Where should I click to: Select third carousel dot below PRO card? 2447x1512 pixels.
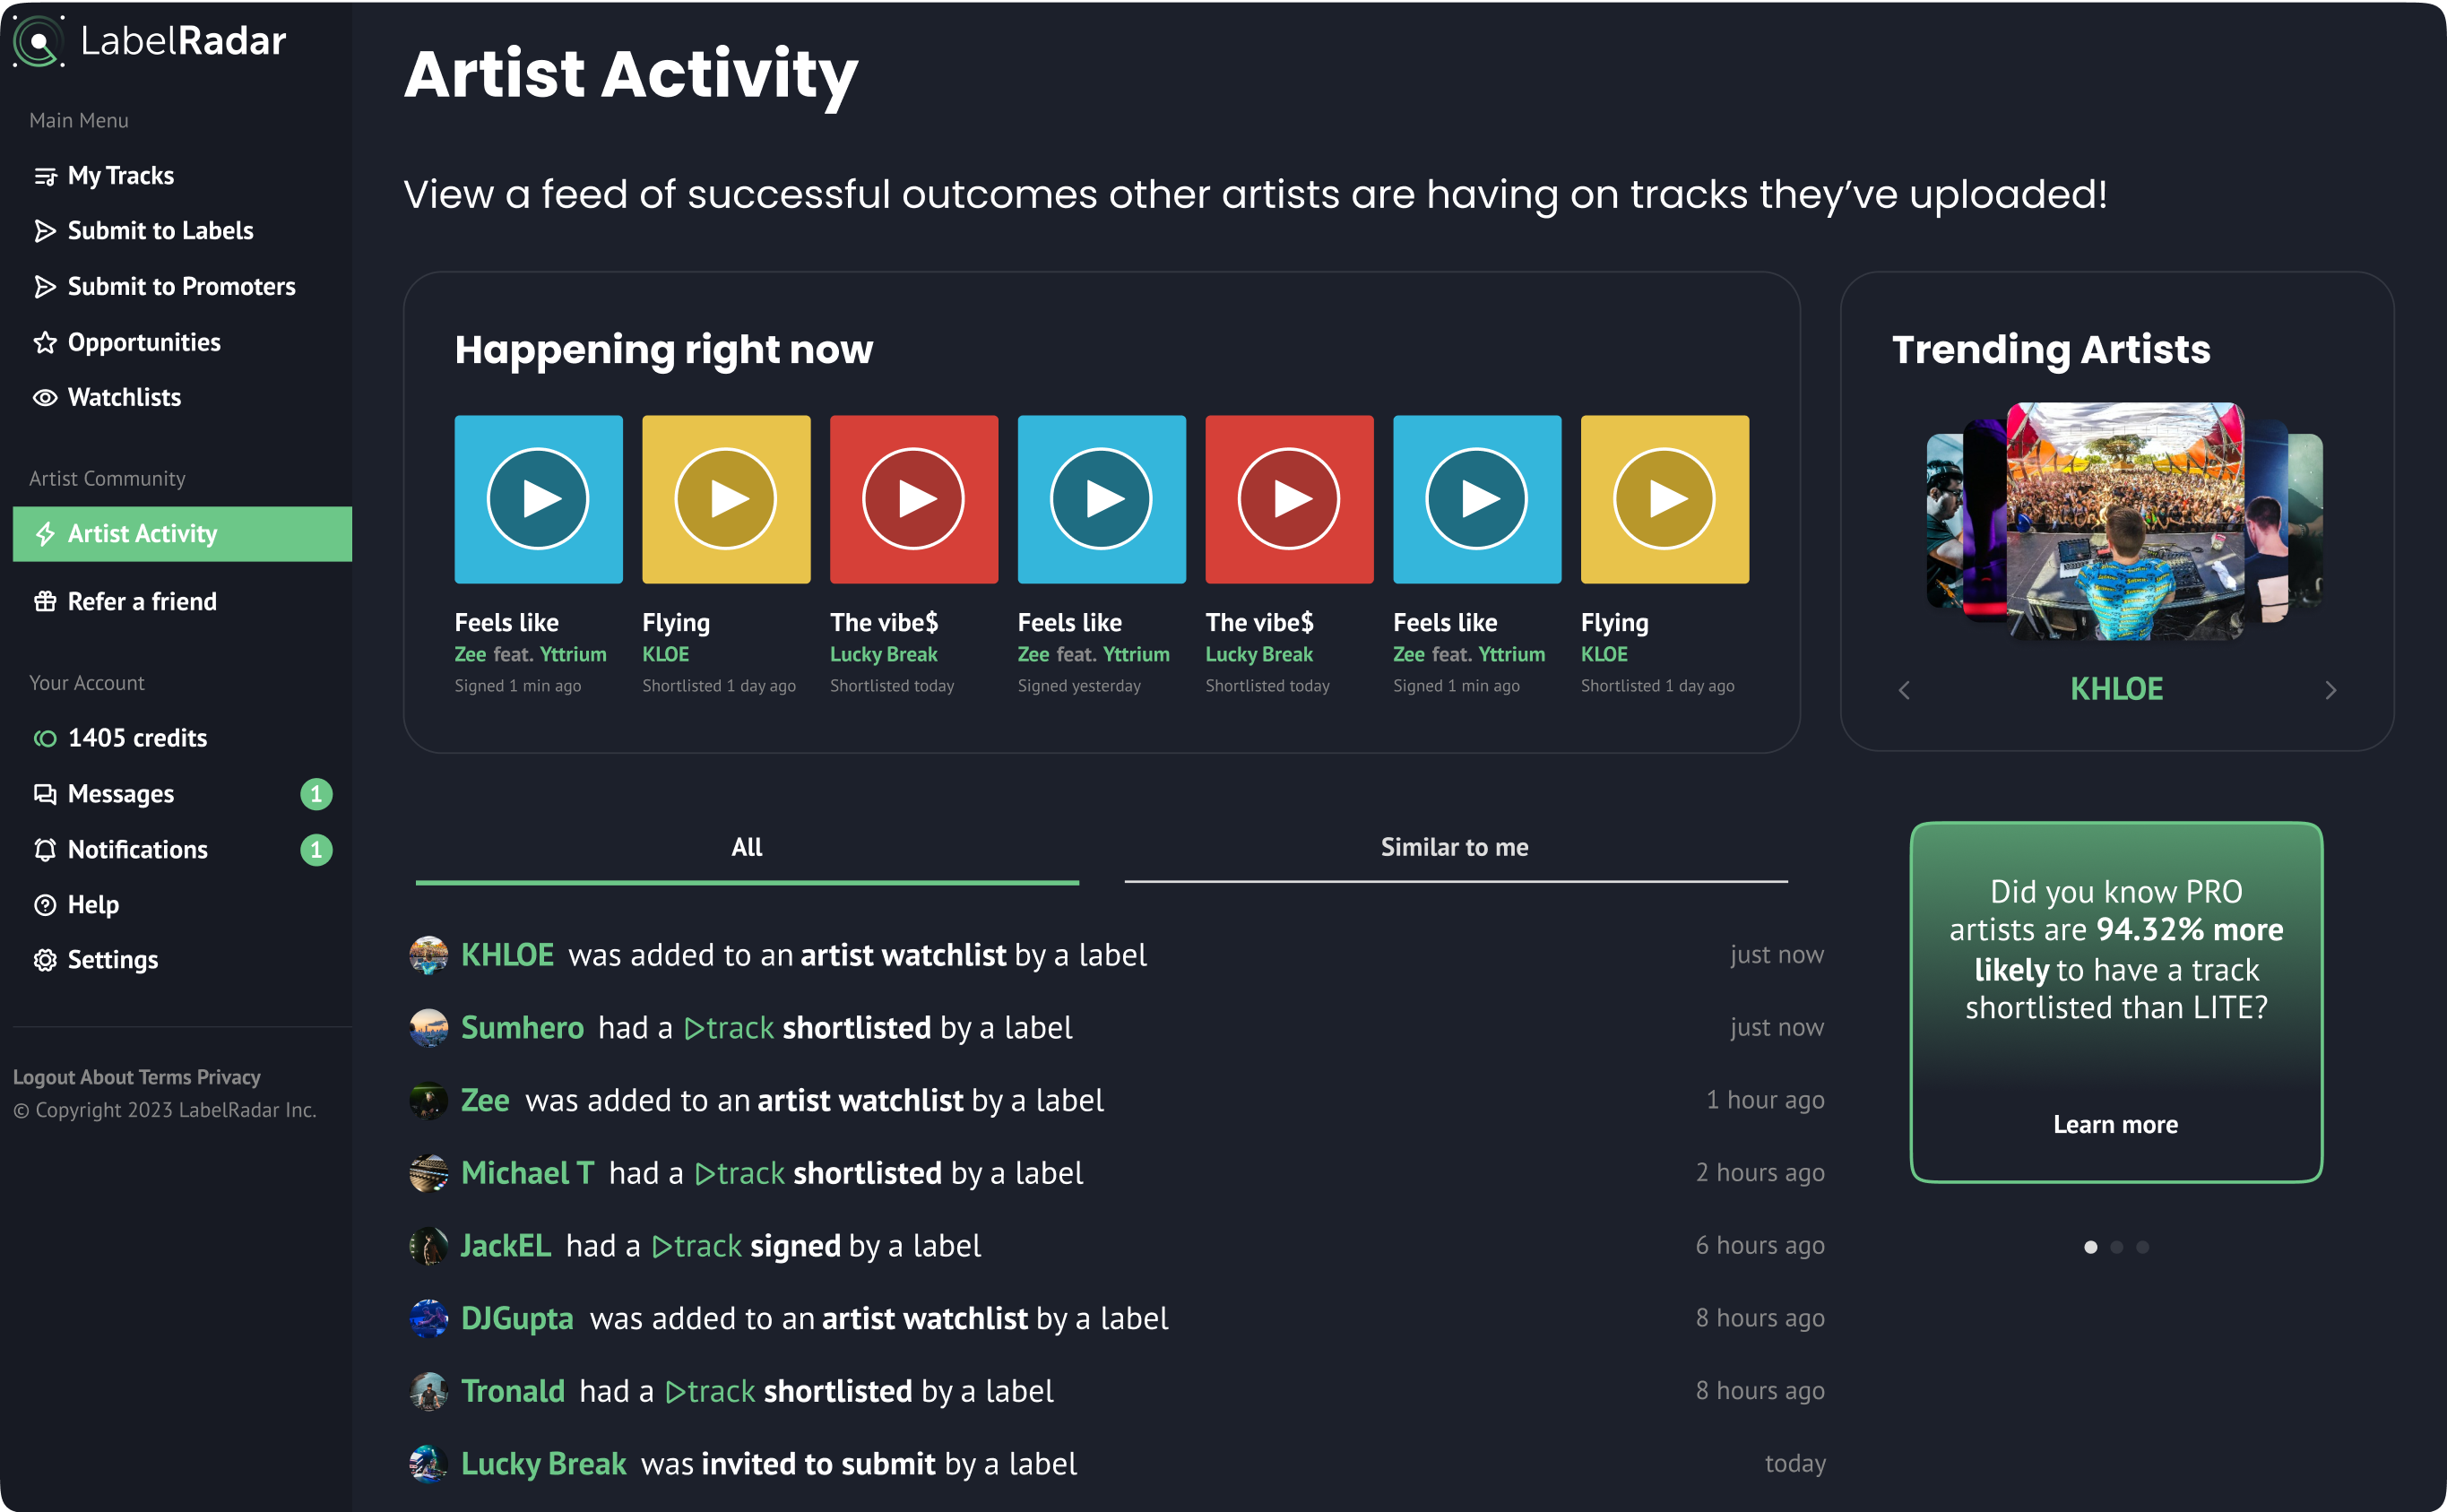(2142, 1247)
